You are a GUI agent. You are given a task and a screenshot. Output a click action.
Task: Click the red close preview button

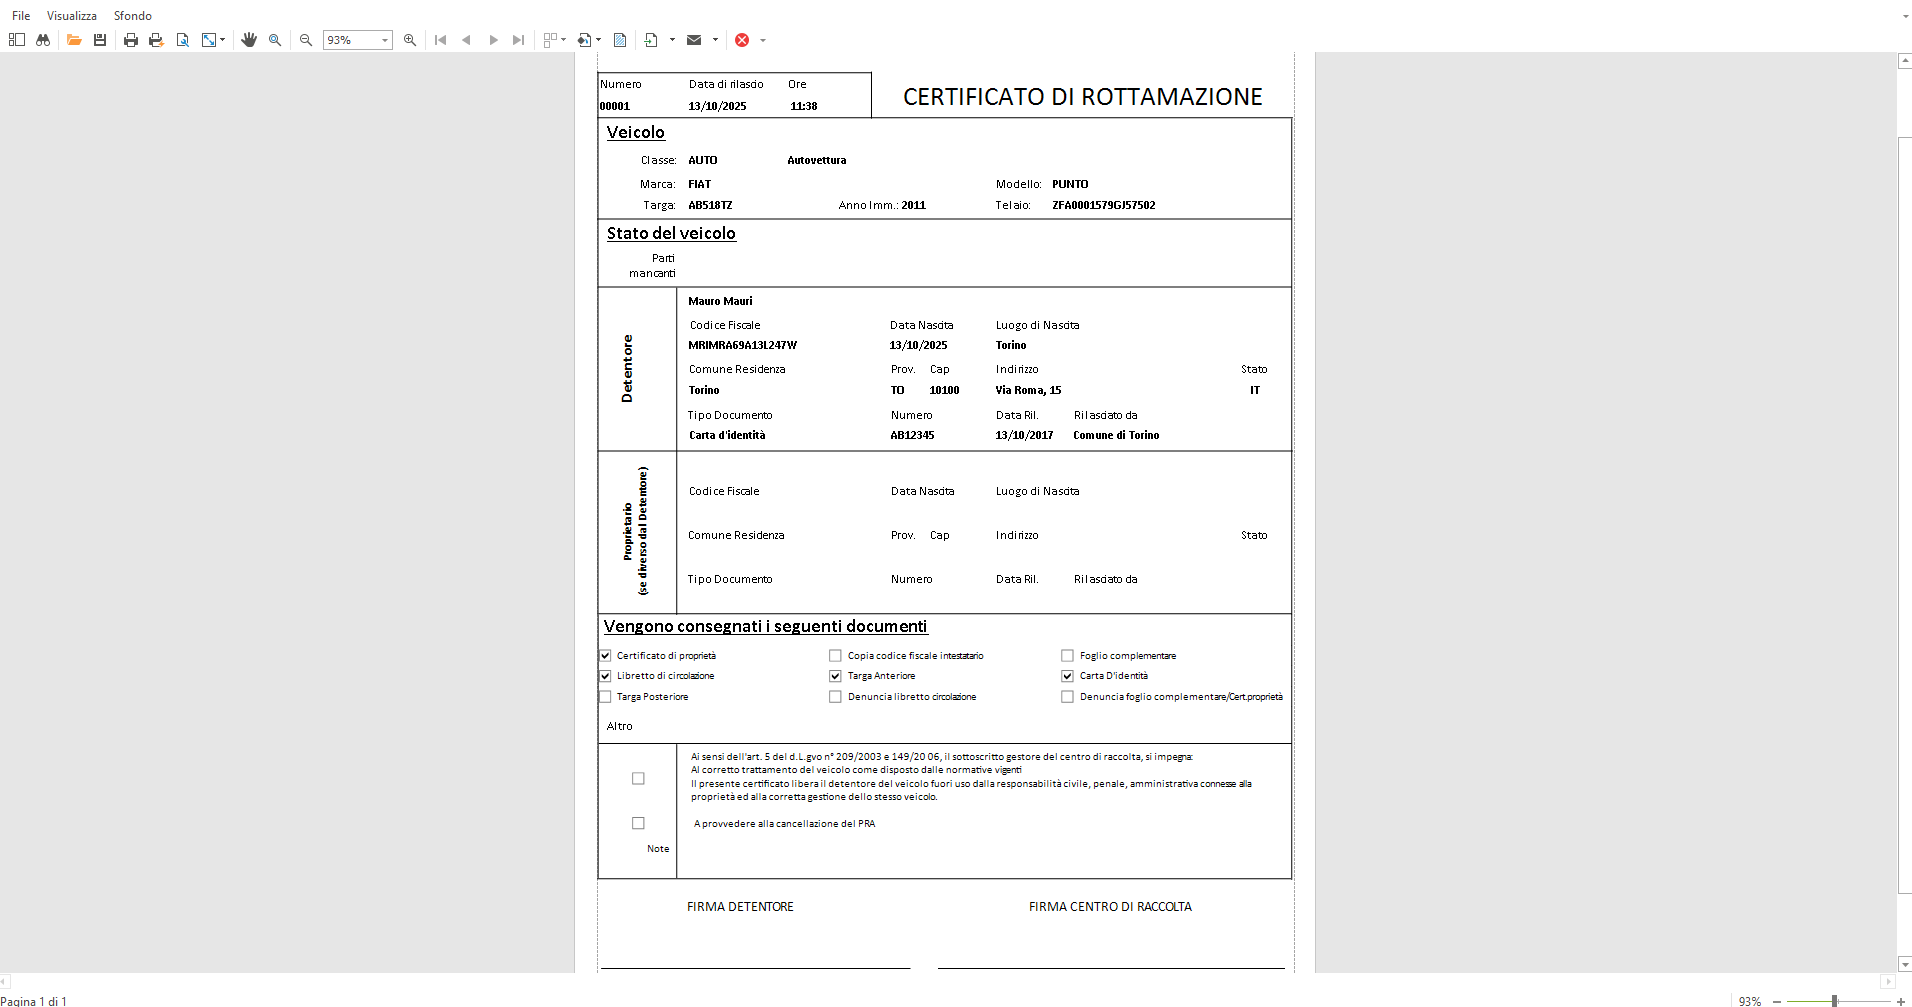[x=742, y=40]
